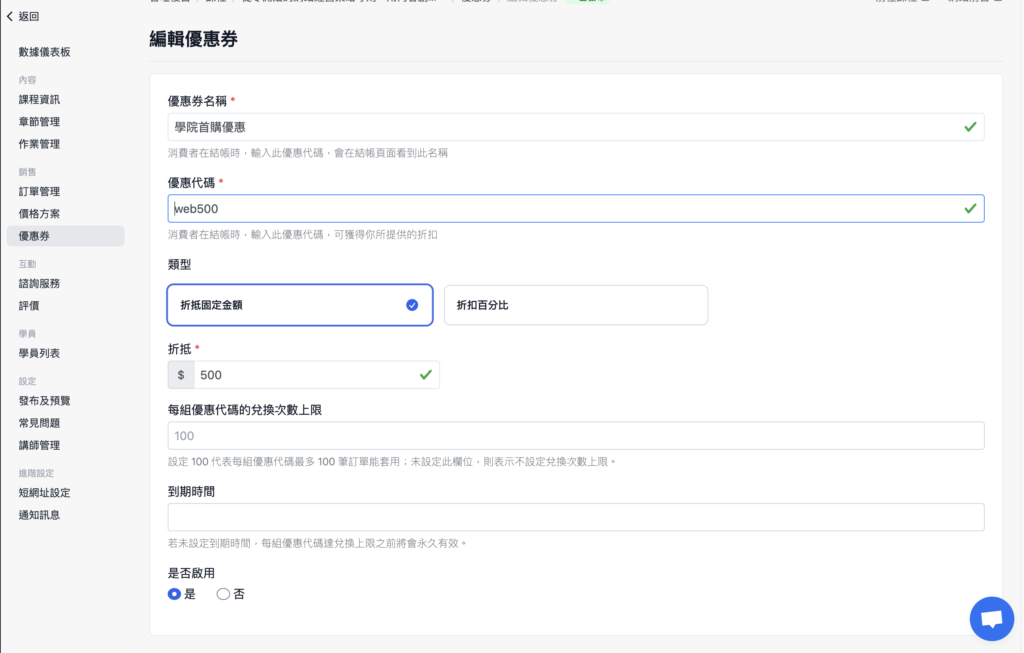Viewport: 1024px width, 653px height.
Task: Open 通知訊息 in sidebar
Action: click(x=39, y=516)
